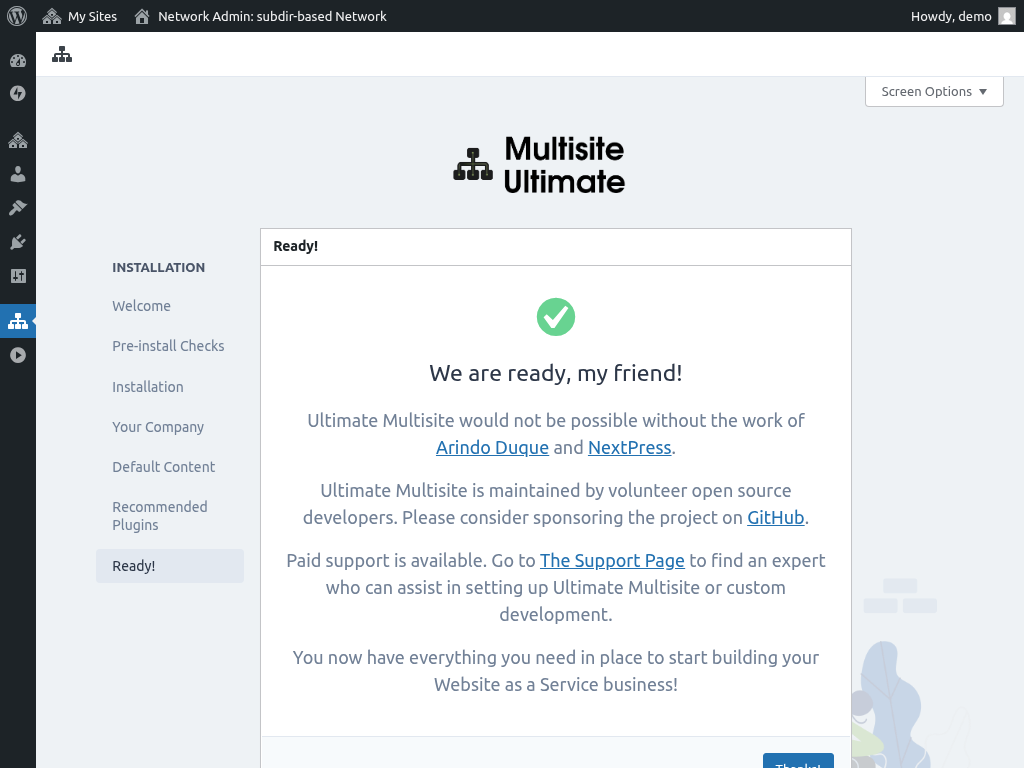Open the Arindo Duque link
The width and height of the screenshot is (1024, 768).
[492, 447]
